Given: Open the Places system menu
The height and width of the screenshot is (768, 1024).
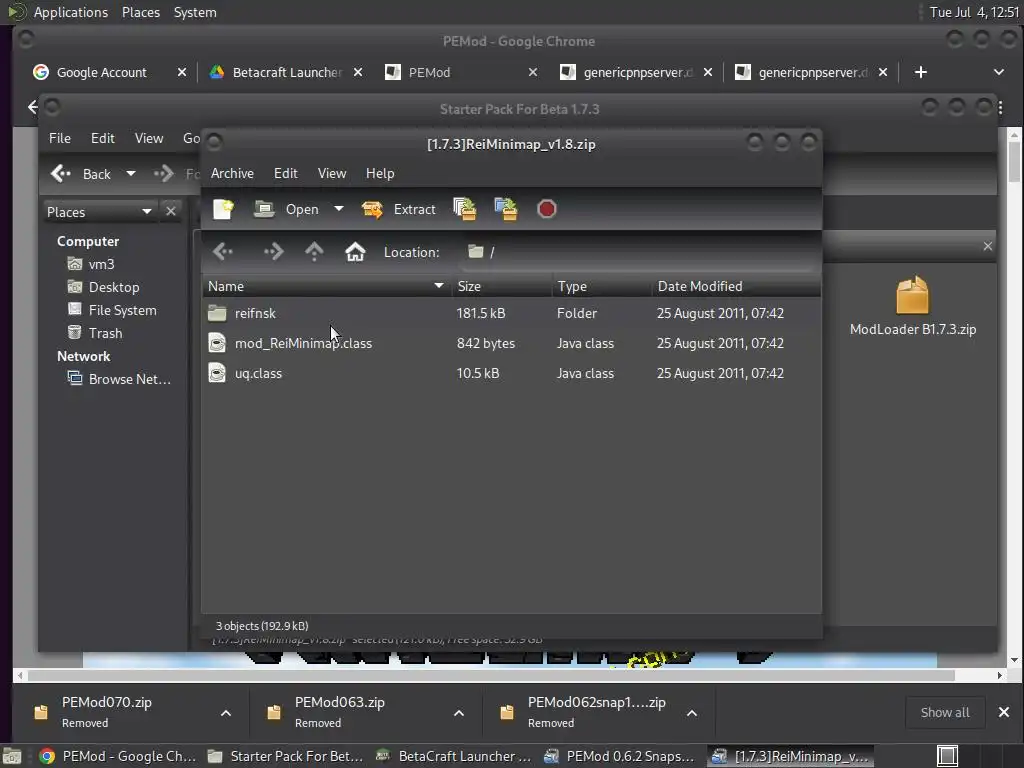Looking at the screenshot, I should click(140, 12).
